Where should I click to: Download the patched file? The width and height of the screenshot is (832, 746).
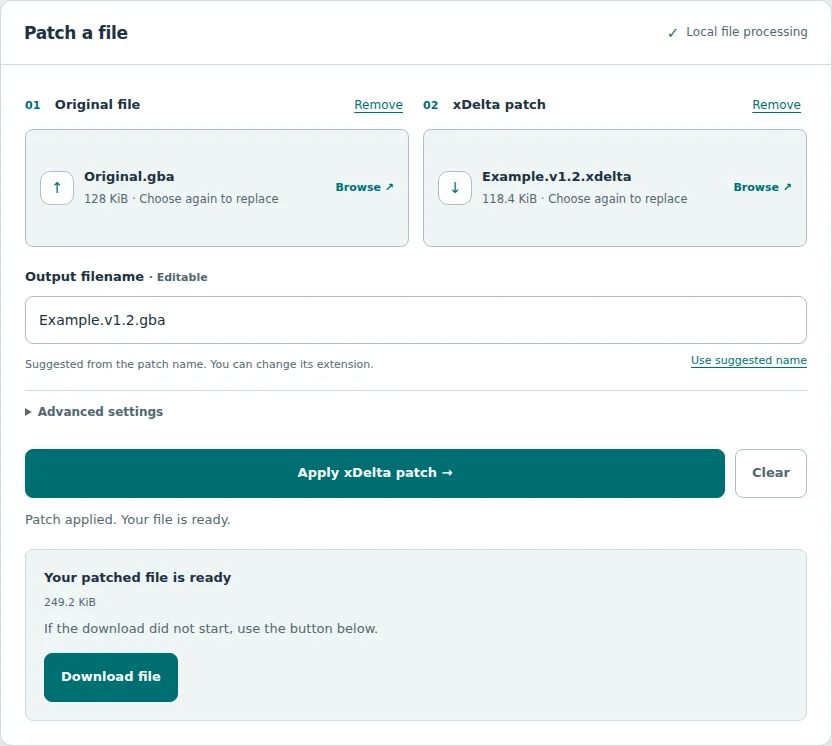(x=111, y=677)
